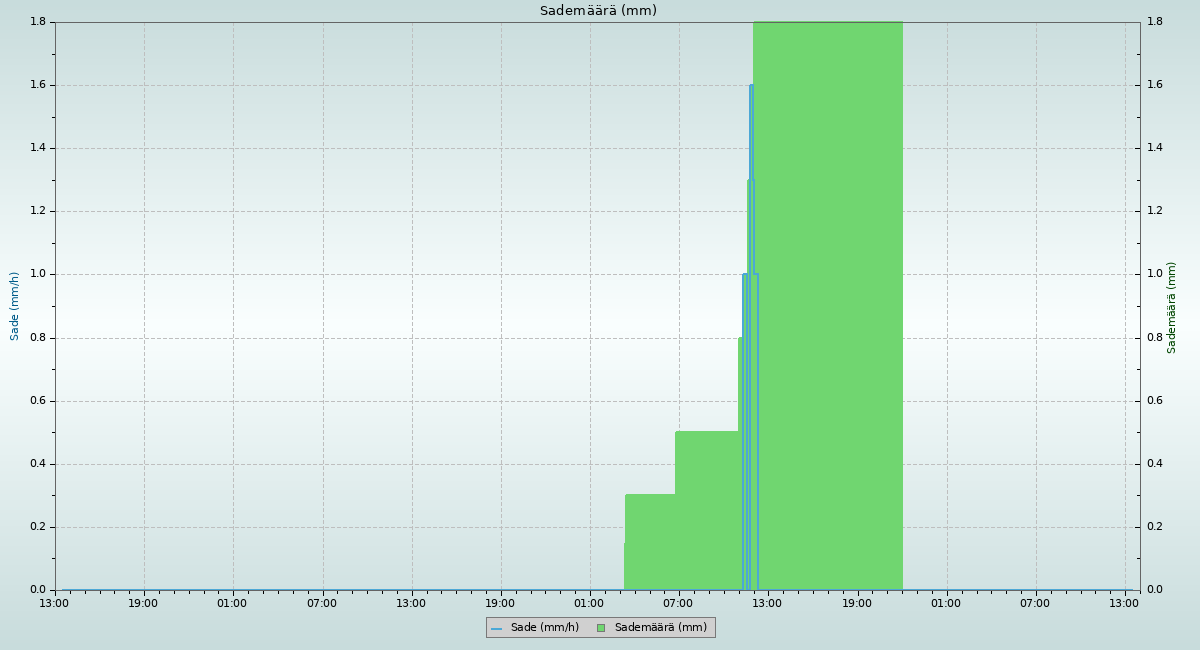The height and width of the screenshot is (650, 1200).
Task: Click the 1.8 tick label on right axis
Action: 1154,22
